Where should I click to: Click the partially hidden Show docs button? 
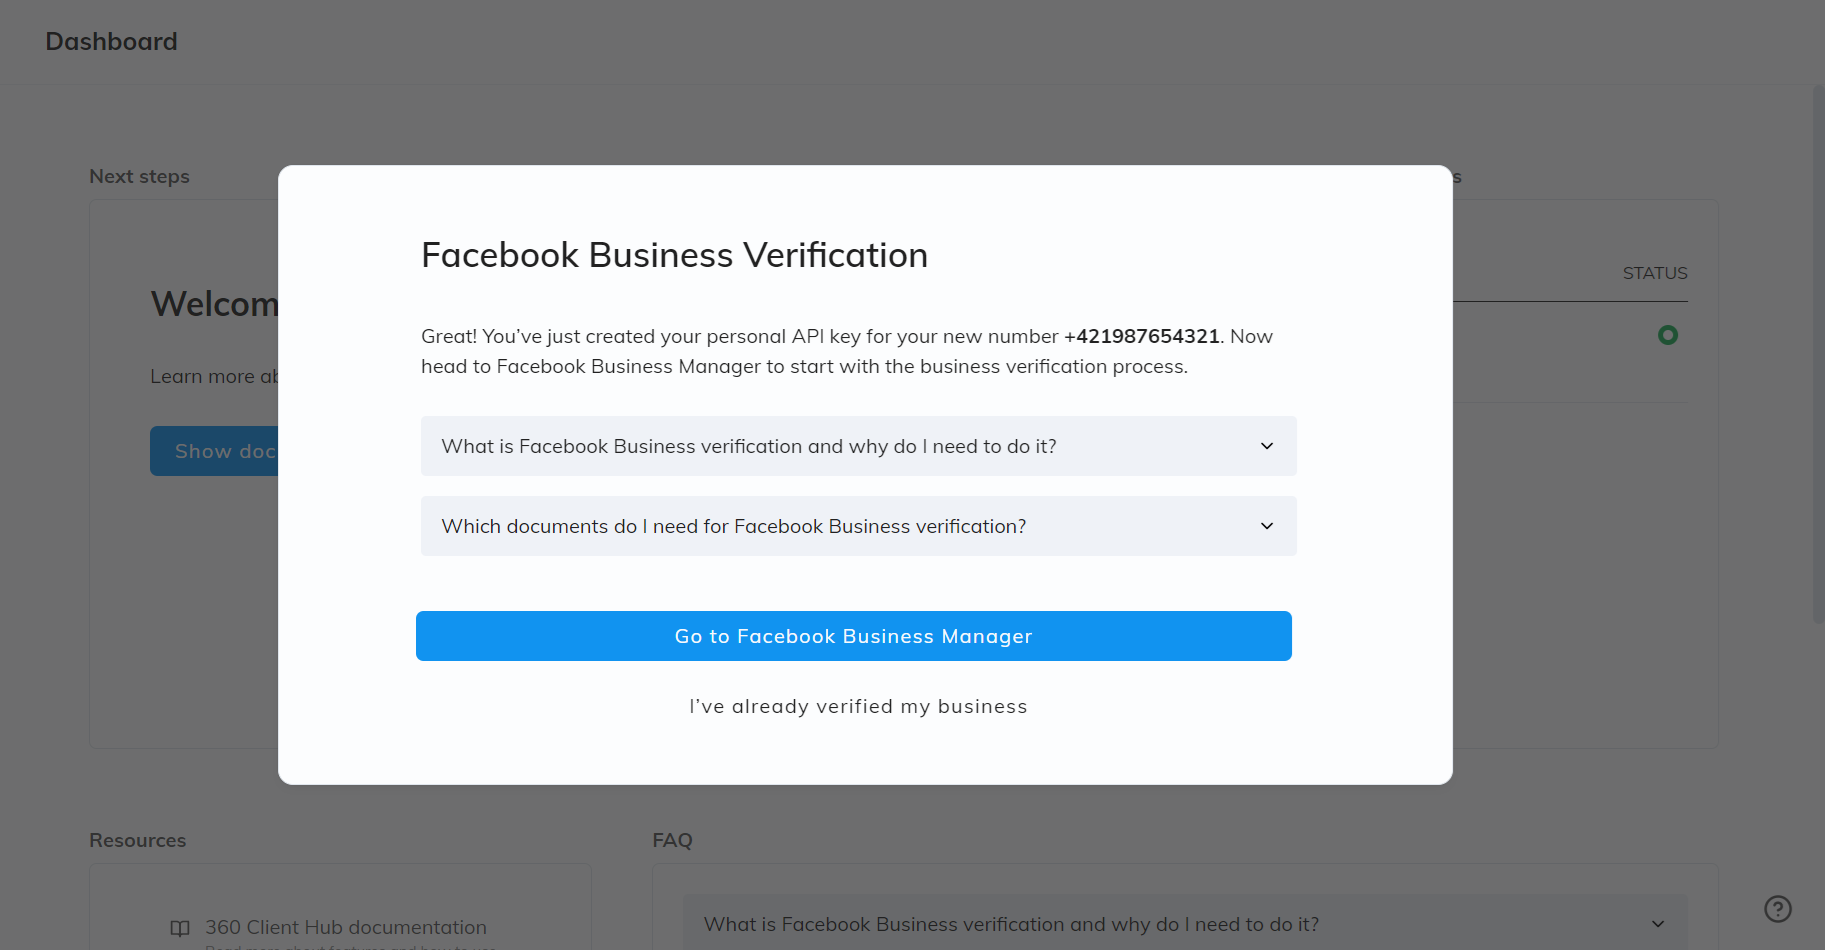click(x=215, y=452)
